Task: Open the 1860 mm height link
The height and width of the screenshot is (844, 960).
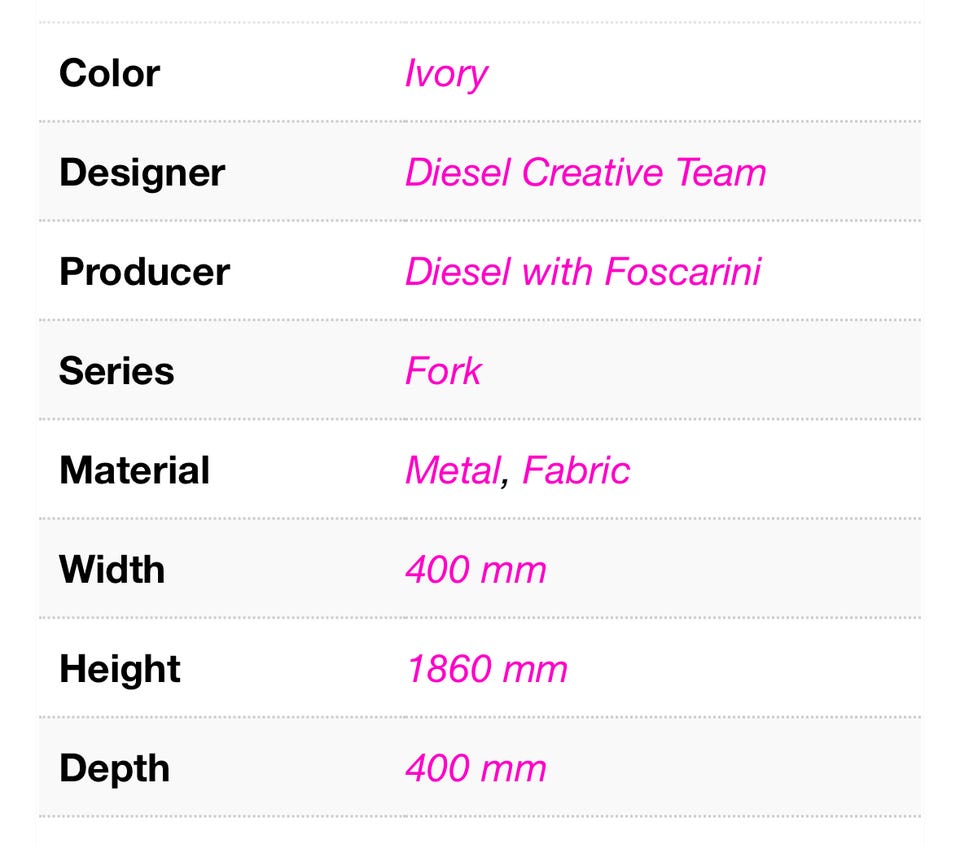Action: (x=486, y=669)
